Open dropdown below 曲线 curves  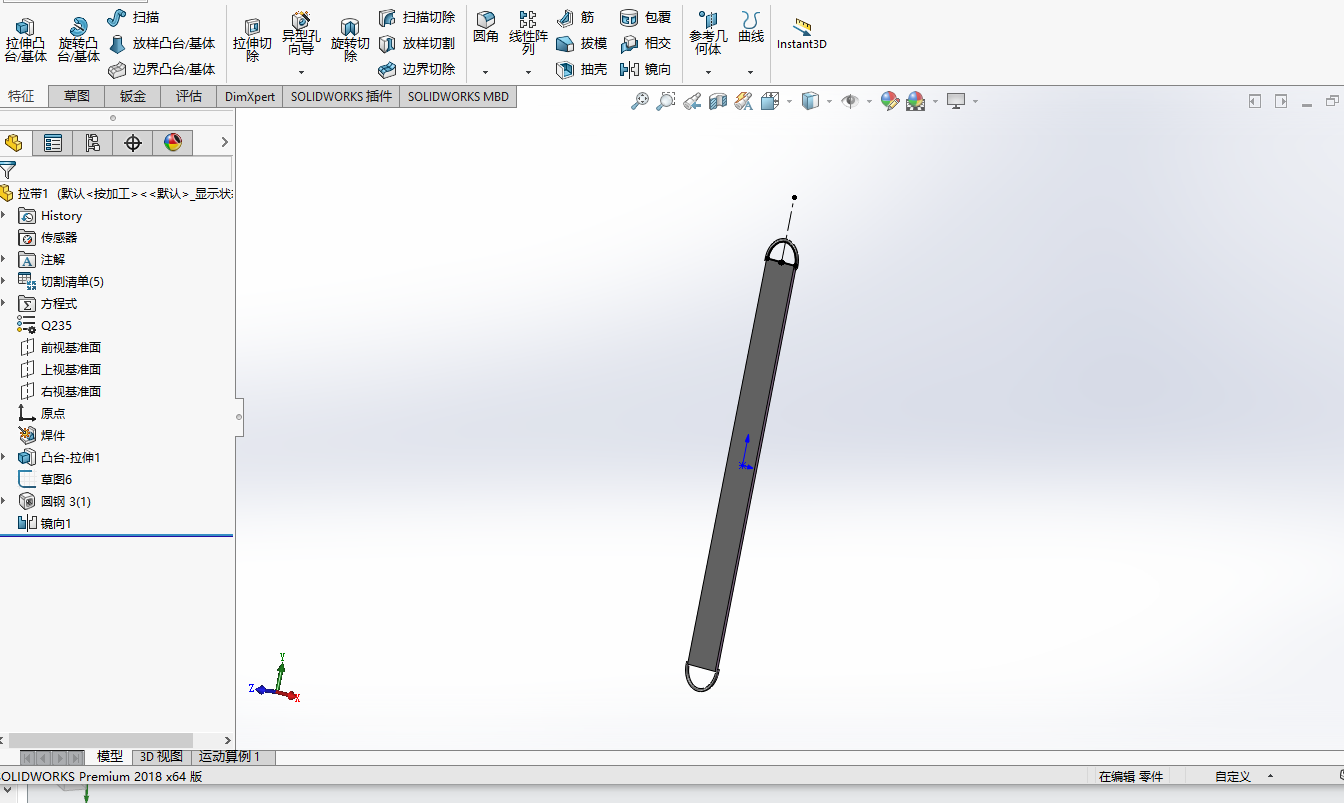click(x=751, y=72)
